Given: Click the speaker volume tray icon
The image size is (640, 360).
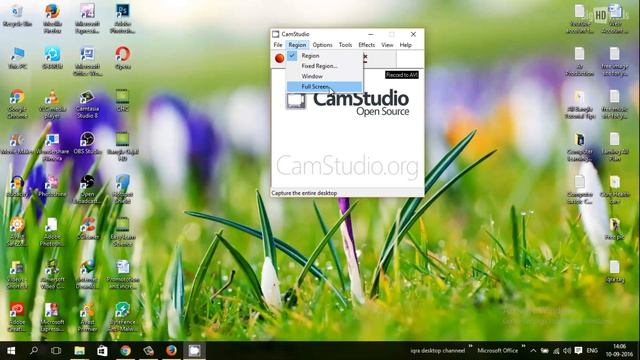Looking at the screenshot, I should [x=567, y=351].
